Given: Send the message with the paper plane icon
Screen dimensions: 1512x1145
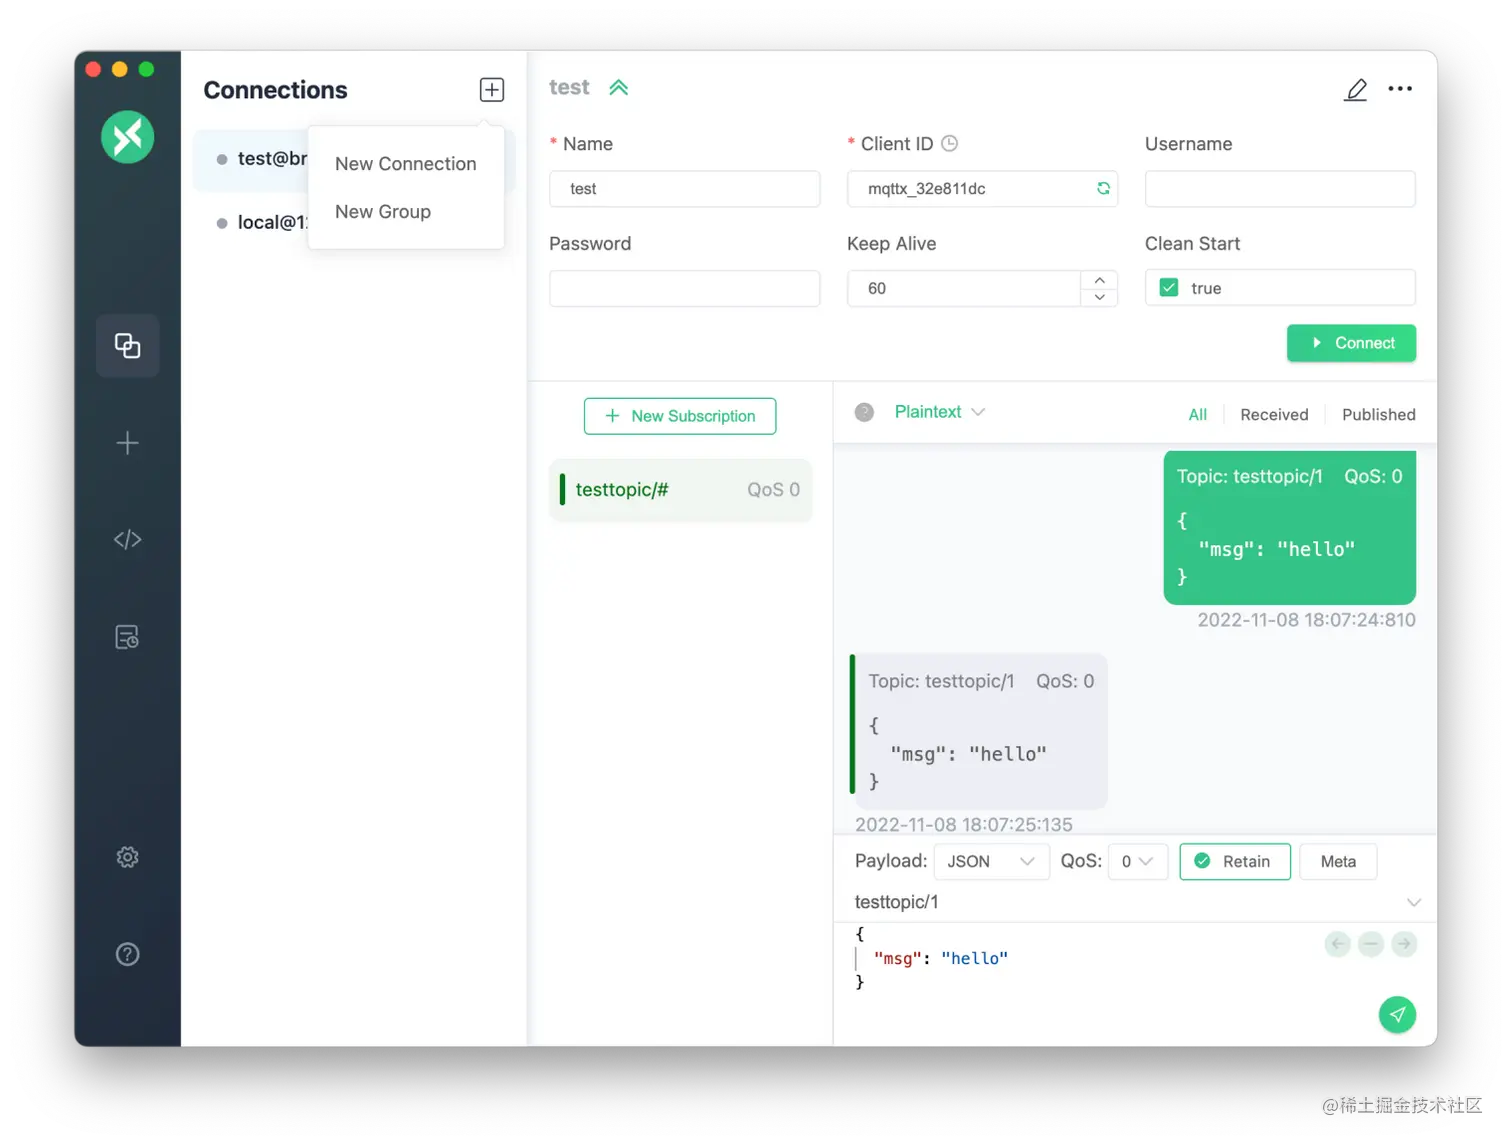Looking at the screenshot, I should tap(1397, 1014).
